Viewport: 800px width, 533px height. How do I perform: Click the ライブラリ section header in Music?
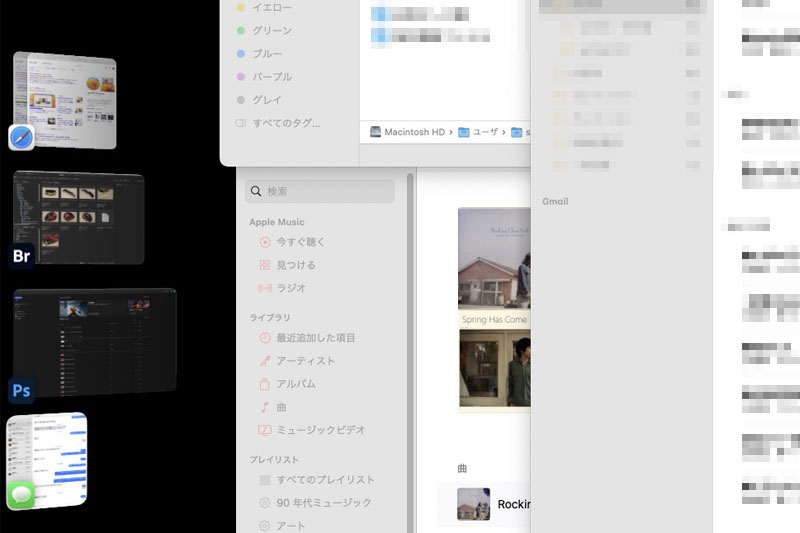(270, 318)
